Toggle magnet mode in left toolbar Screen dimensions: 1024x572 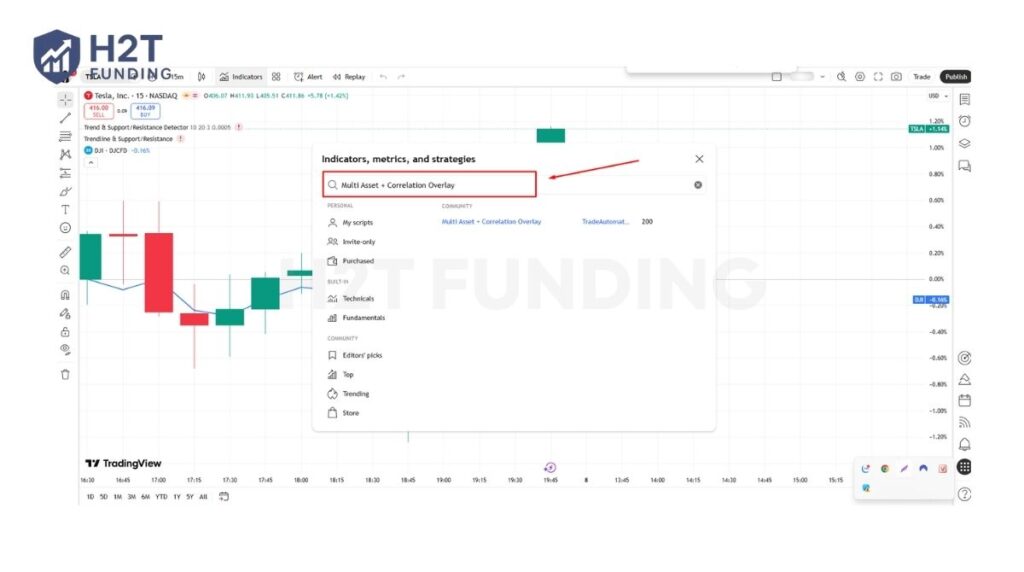click(65, 294)
